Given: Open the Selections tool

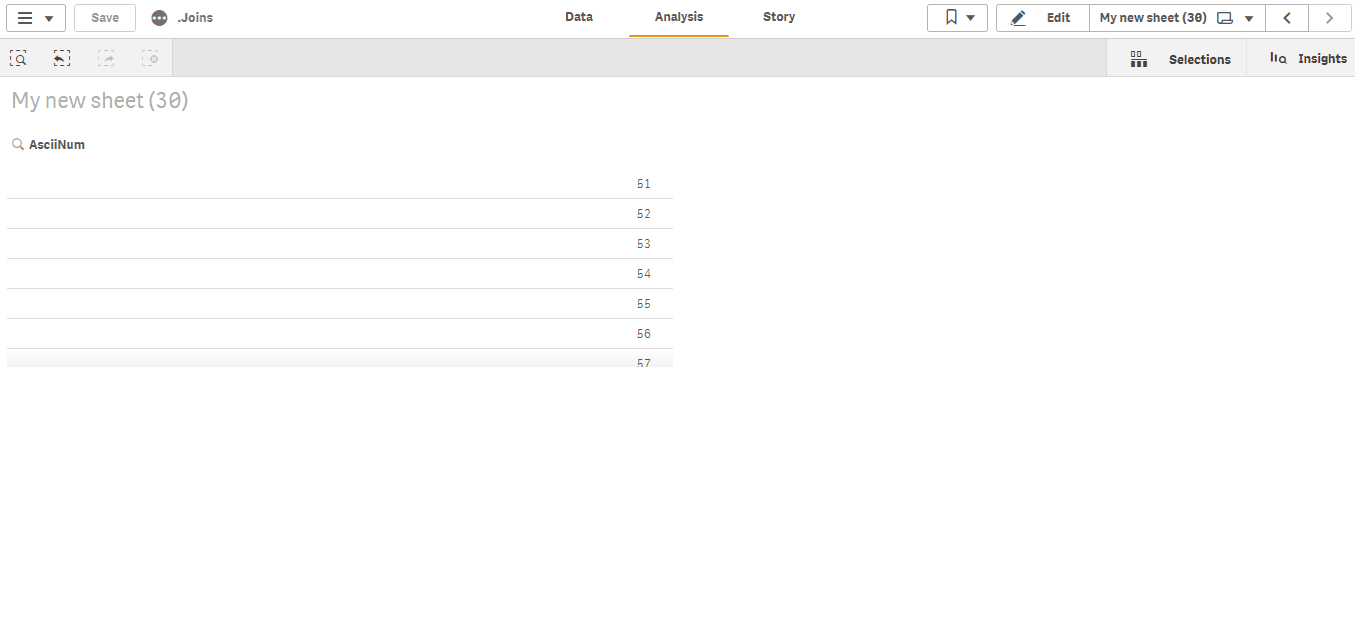Looking at the screenshot, I should (x=1177, y=59).
